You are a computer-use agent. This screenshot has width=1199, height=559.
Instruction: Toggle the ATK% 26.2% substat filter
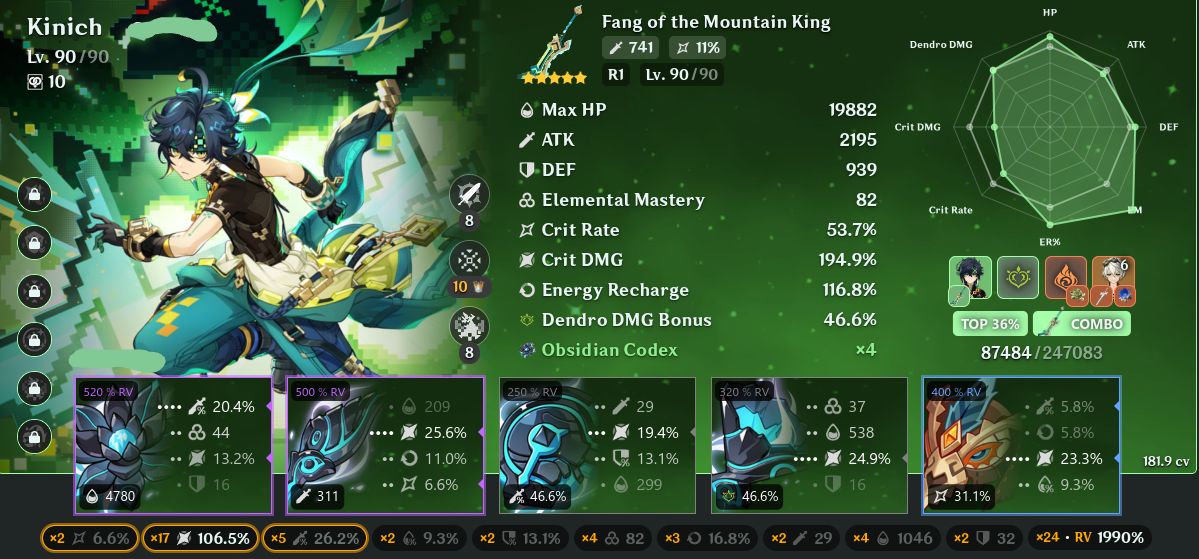[315, 538]
